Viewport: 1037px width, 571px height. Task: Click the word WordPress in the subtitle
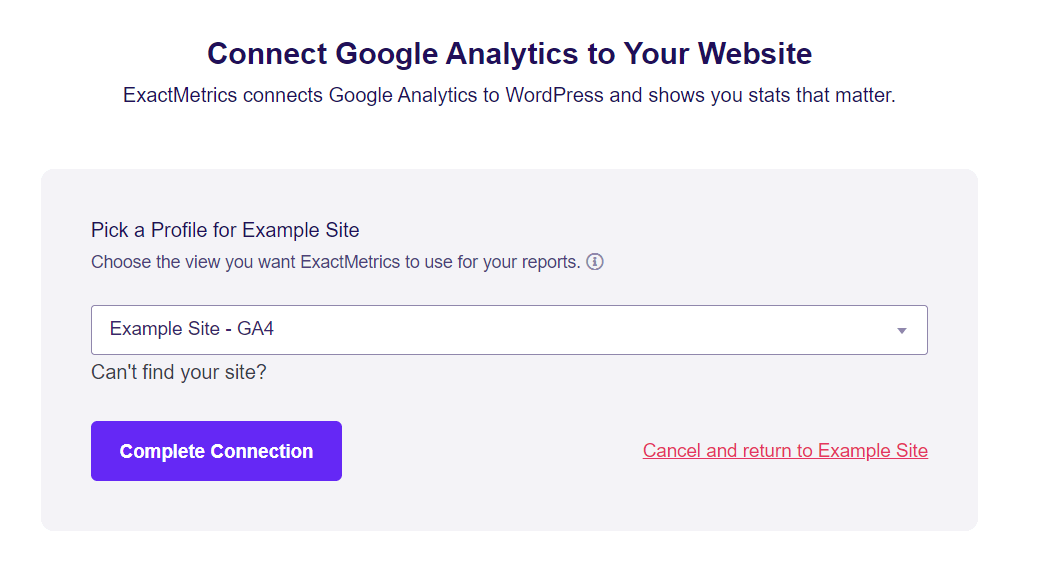pyautogui.click(x=554, y=95)
